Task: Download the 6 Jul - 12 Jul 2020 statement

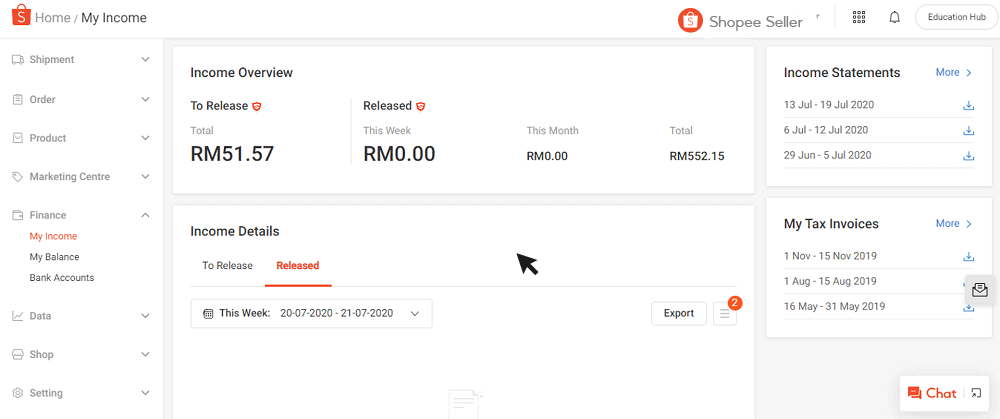Action: pyautogui.click(x=968, y=130)
